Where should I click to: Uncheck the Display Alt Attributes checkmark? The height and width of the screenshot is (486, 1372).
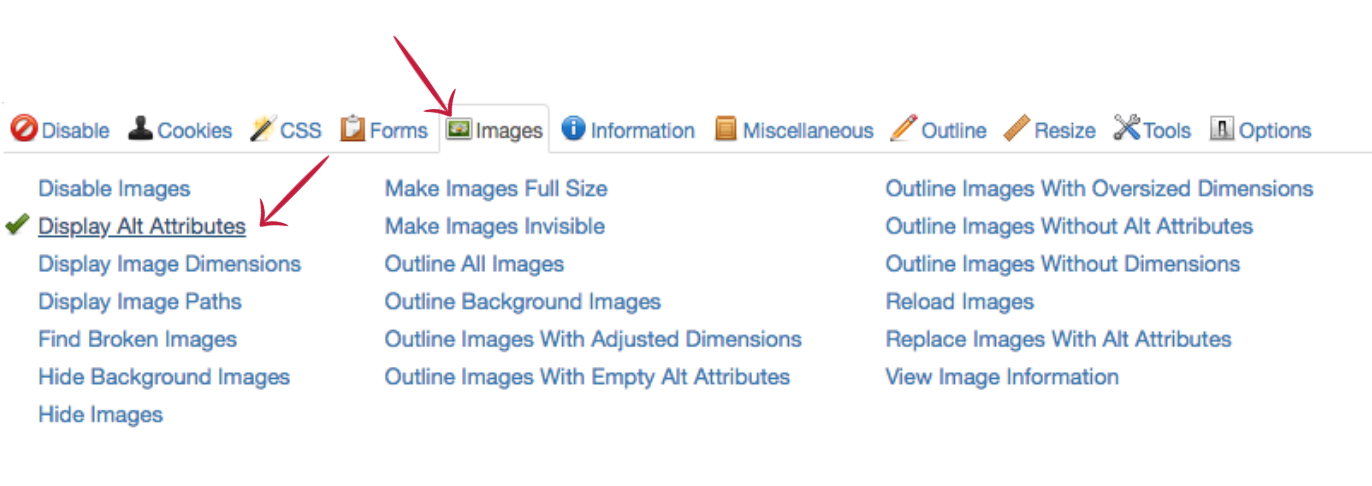[16, 226]
